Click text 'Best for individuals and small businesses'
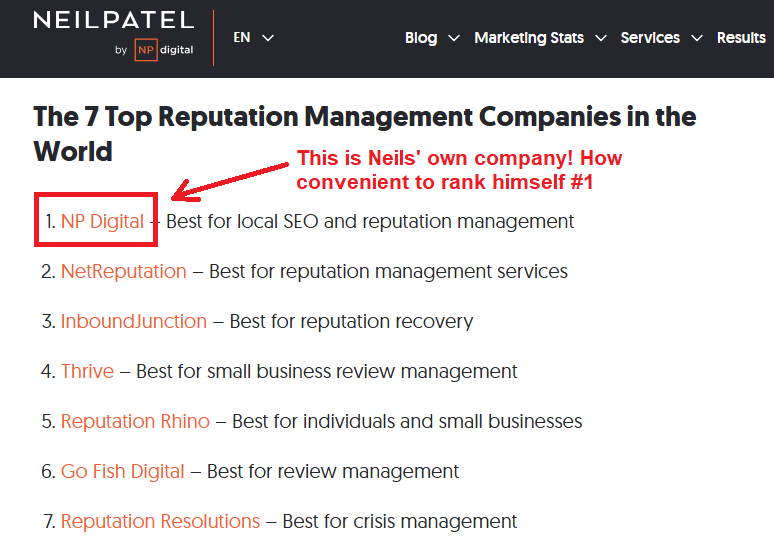The width and height of the screenshot is (774, 558). 407,421
